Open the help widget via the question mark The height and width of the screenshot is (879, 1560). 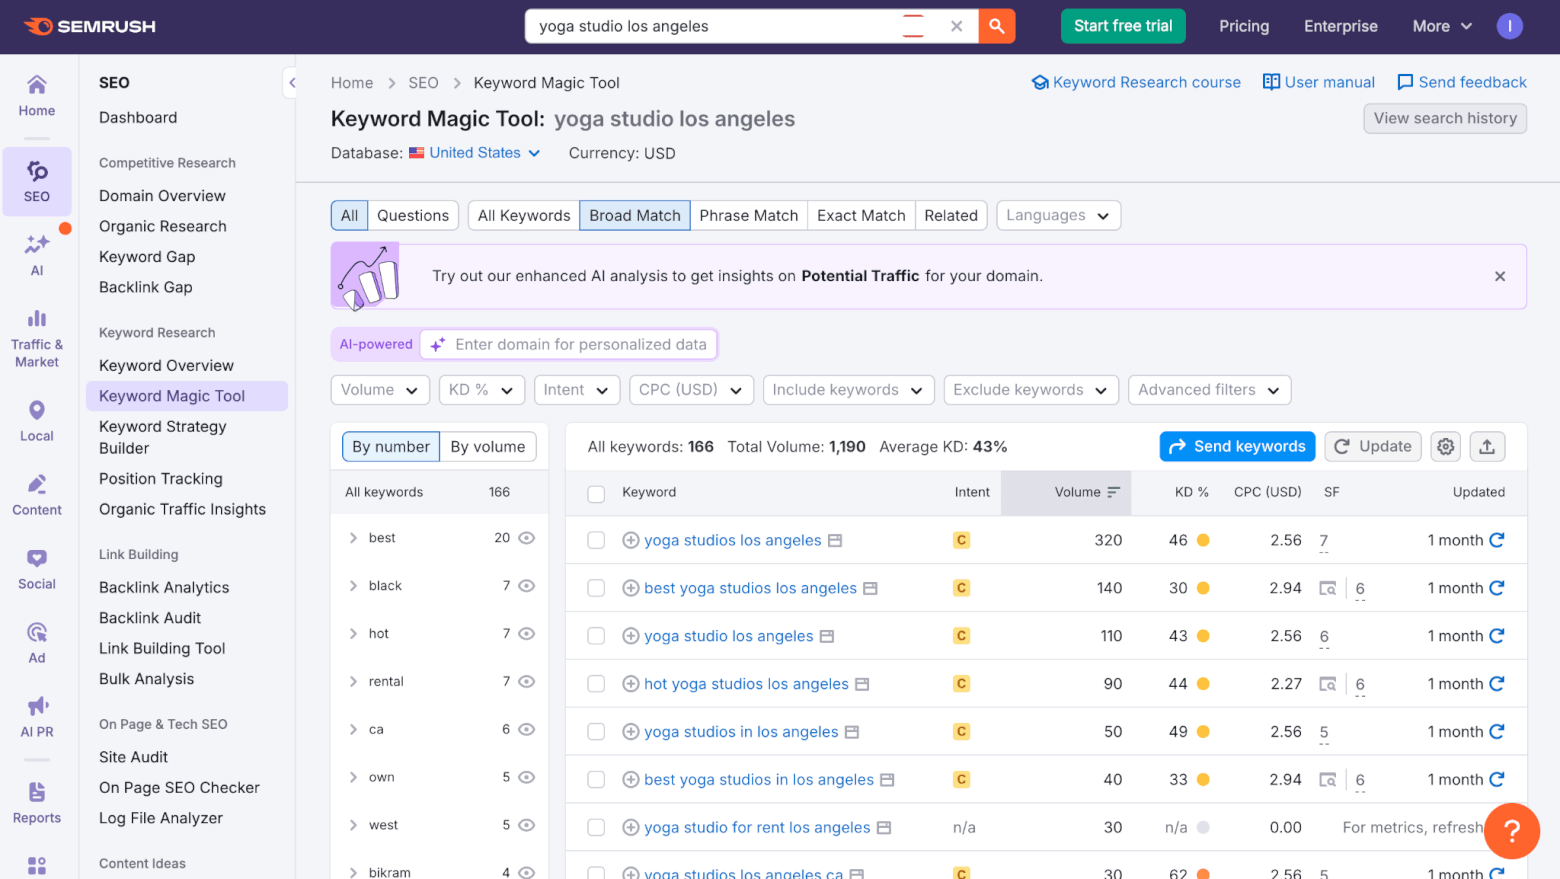tap(1511, 831)
